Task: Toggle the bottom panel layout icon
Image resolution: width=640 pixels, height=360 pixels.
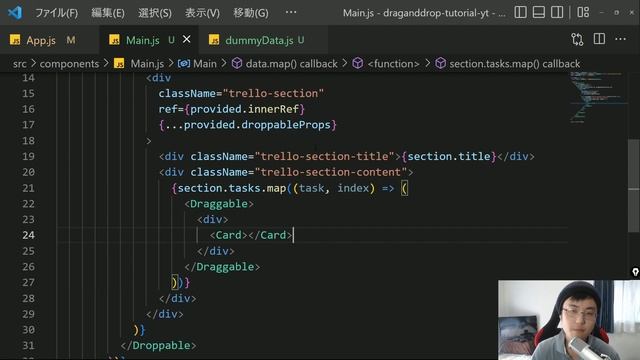Action: pos(539,12)
